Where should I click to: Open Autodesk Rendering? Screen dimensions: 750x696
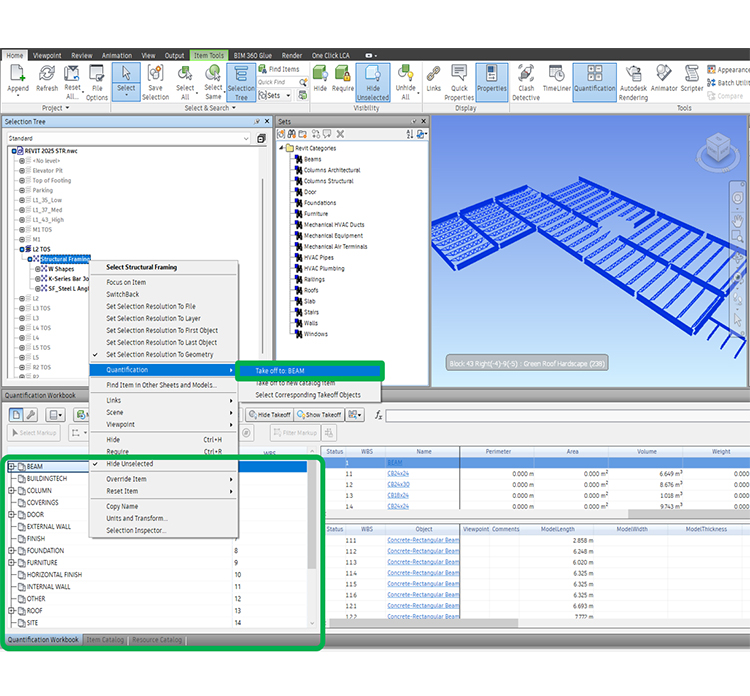[633, 82]
